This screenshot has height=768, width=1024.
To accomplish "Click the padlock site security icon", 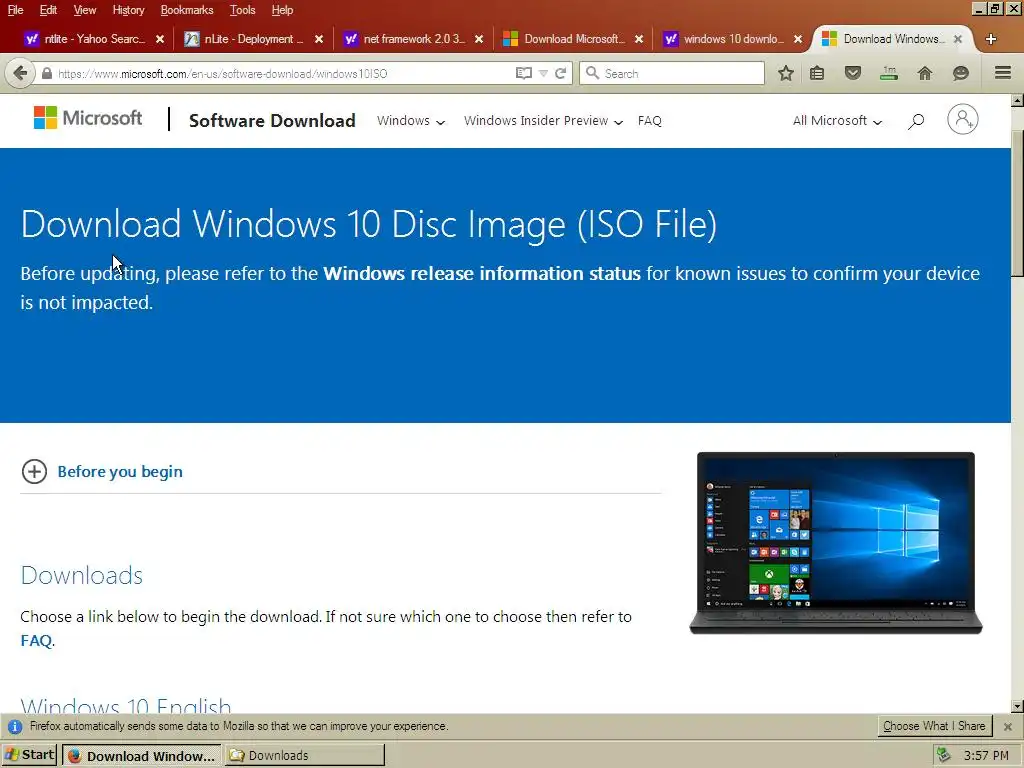I will coord(46,74).
